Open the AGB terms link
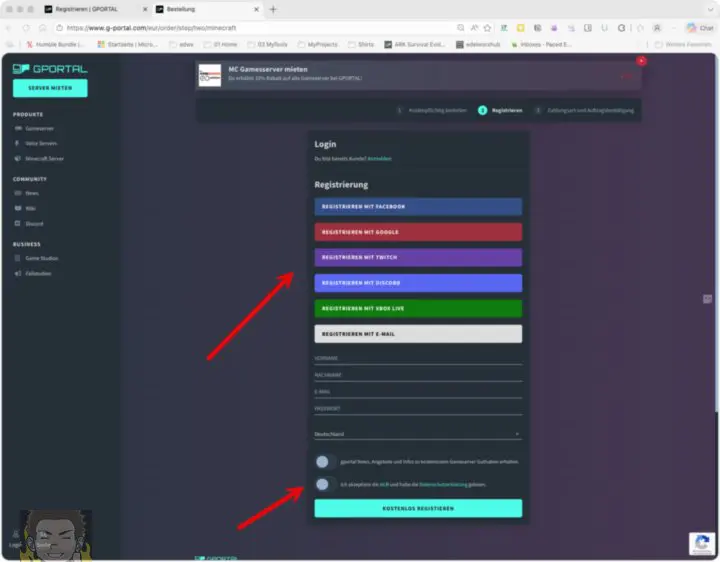Viewport: 720px width, 562px height. [384, 484]
